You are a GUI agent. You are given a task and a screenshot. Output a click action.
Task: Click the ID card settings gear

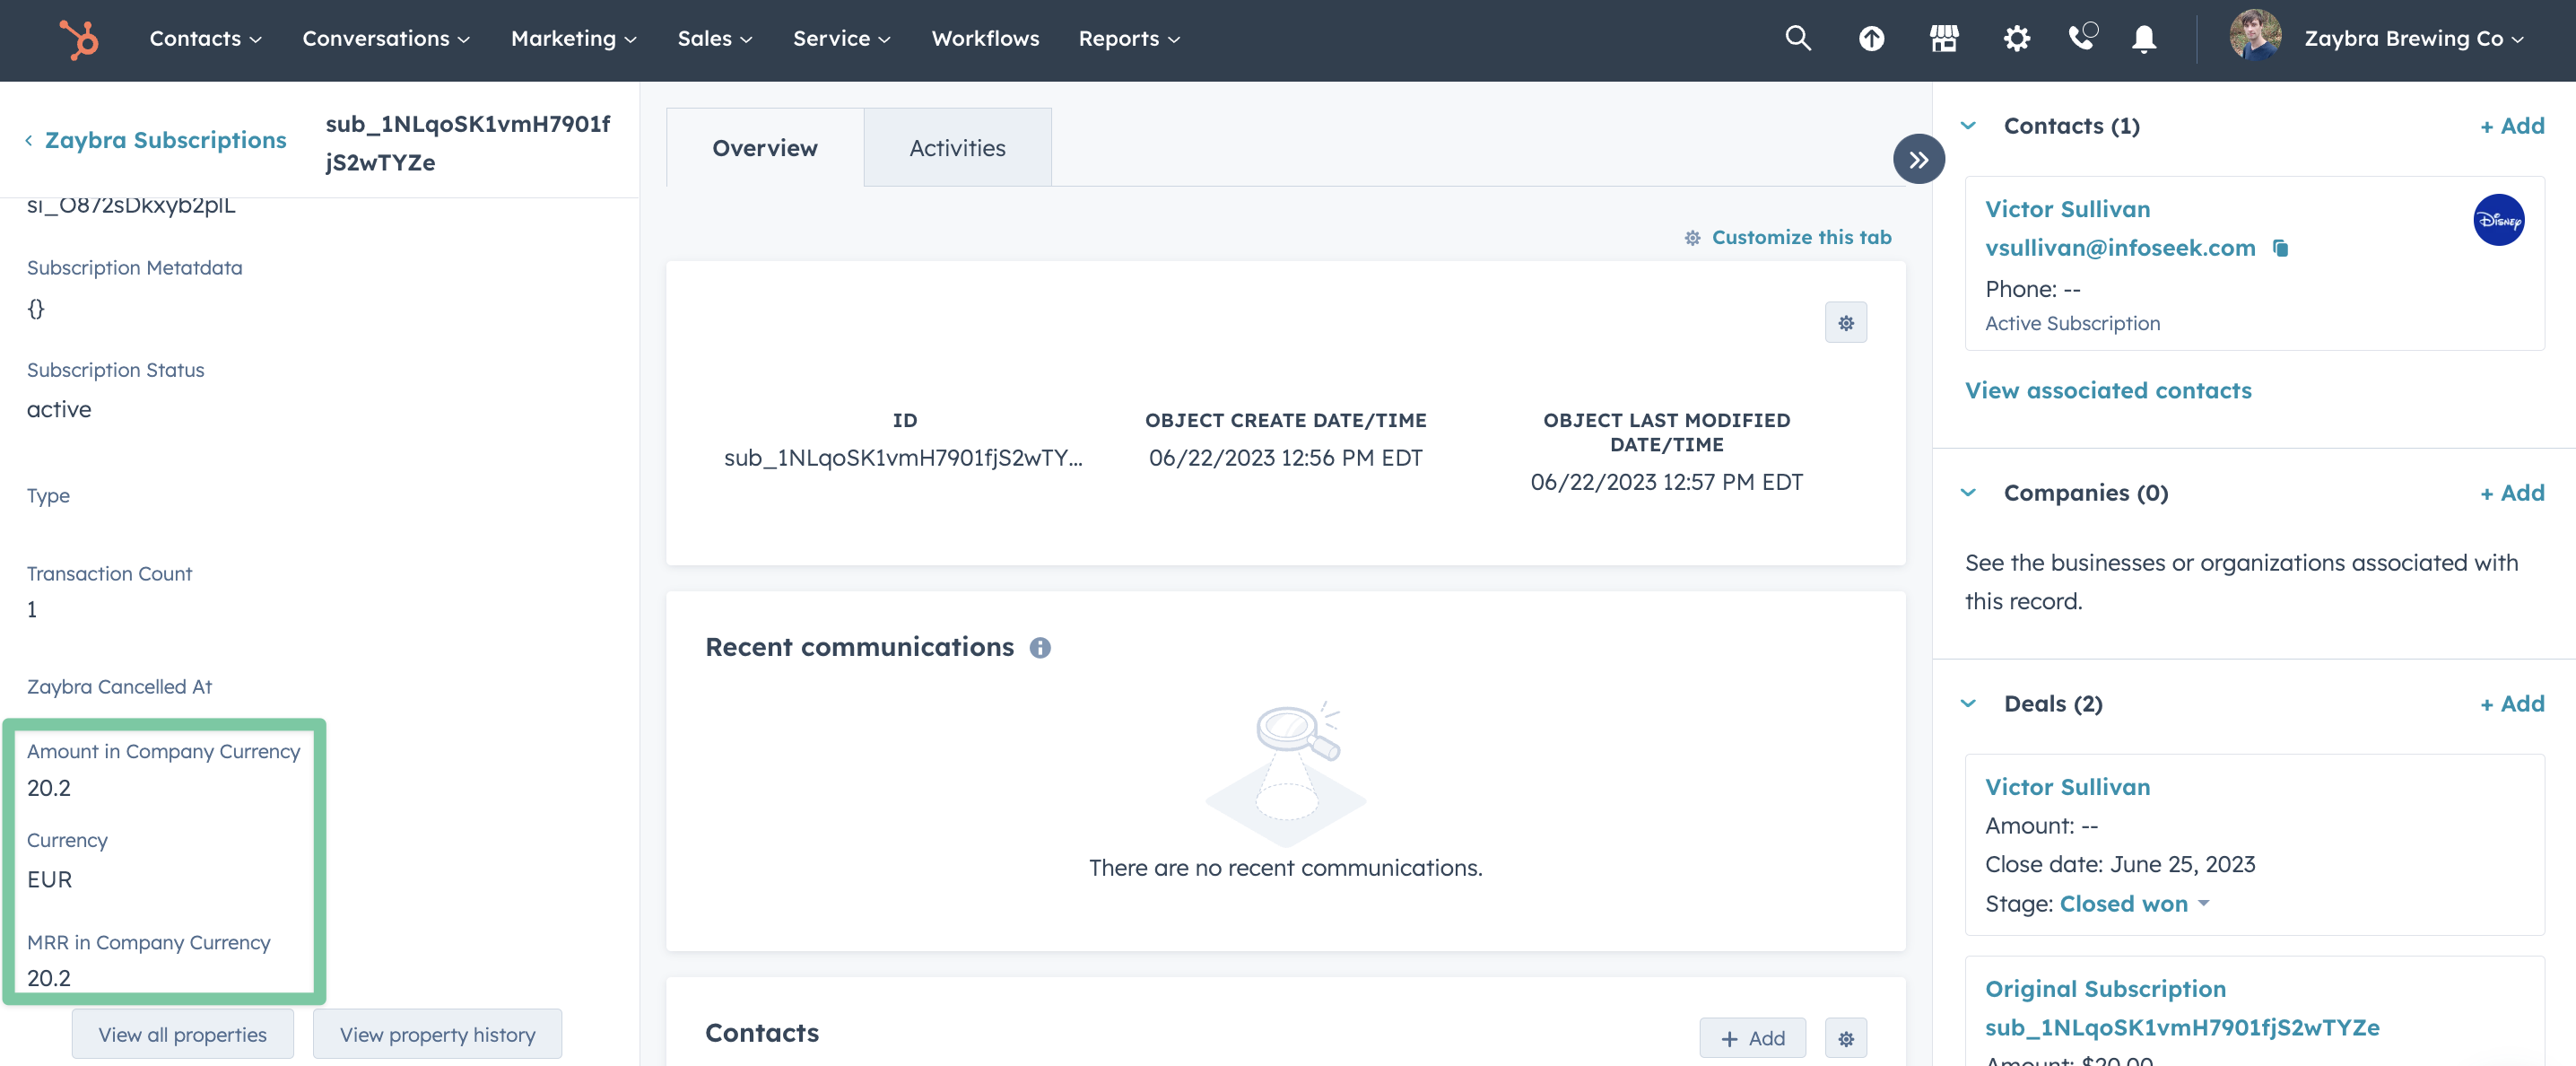(1845, 322)
